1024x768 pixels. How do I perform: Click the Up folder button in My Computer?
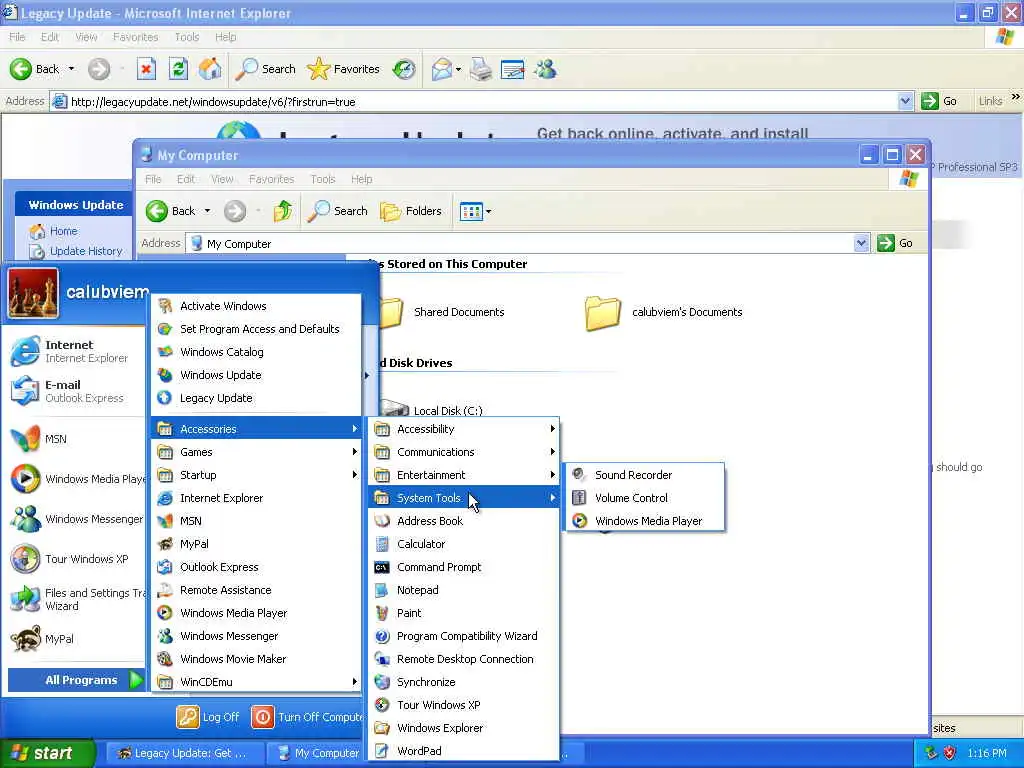282,211
